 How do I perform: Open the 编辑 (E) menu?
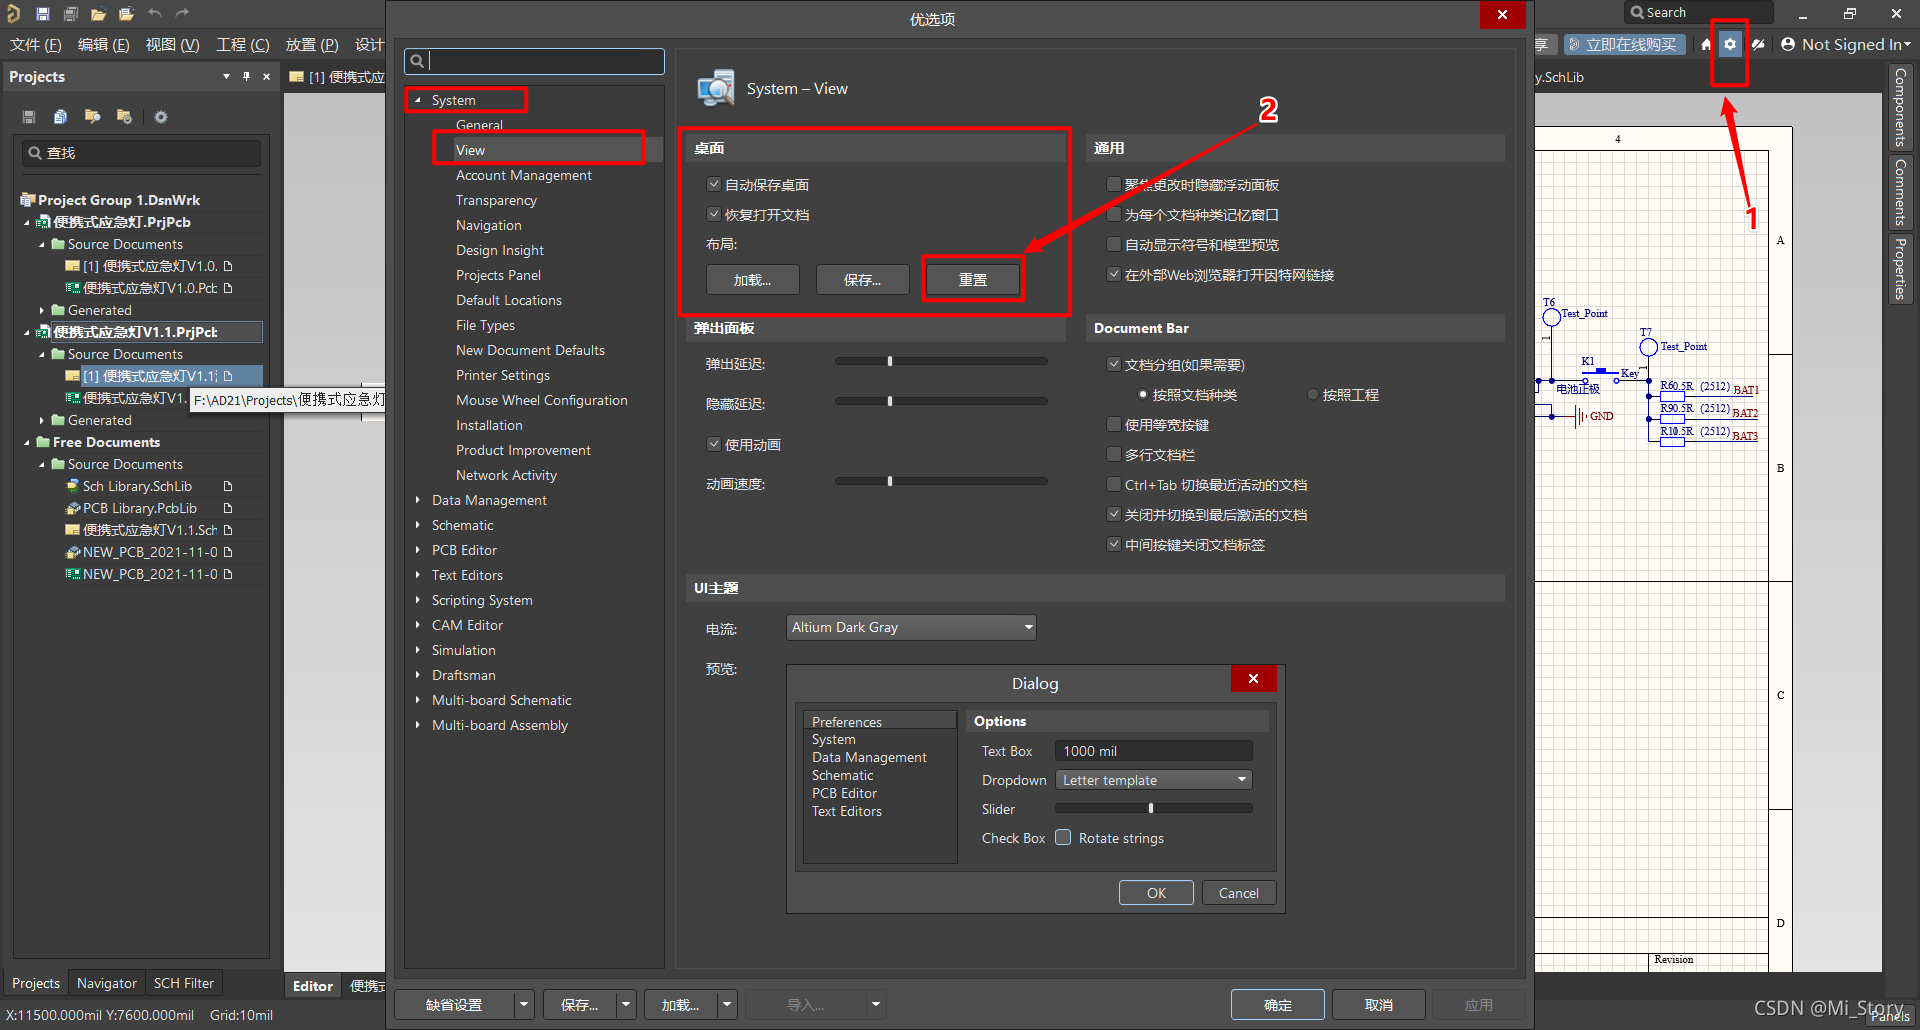[x=103, y=45]
